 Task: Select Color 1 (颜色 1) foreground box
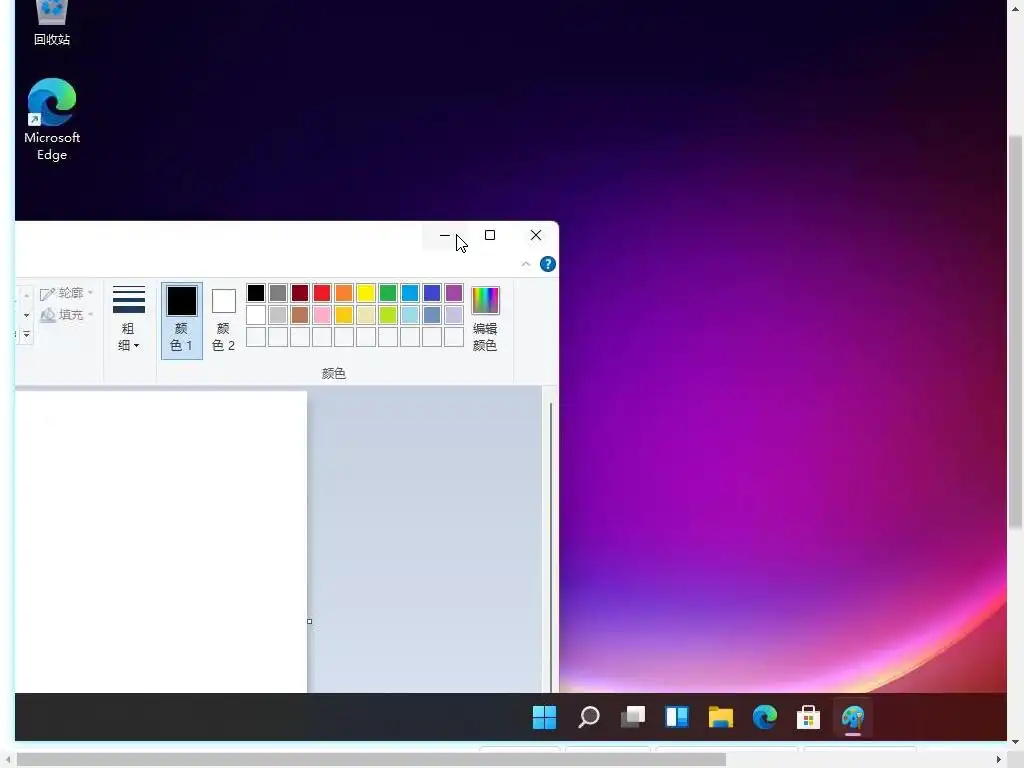[182, 320]
